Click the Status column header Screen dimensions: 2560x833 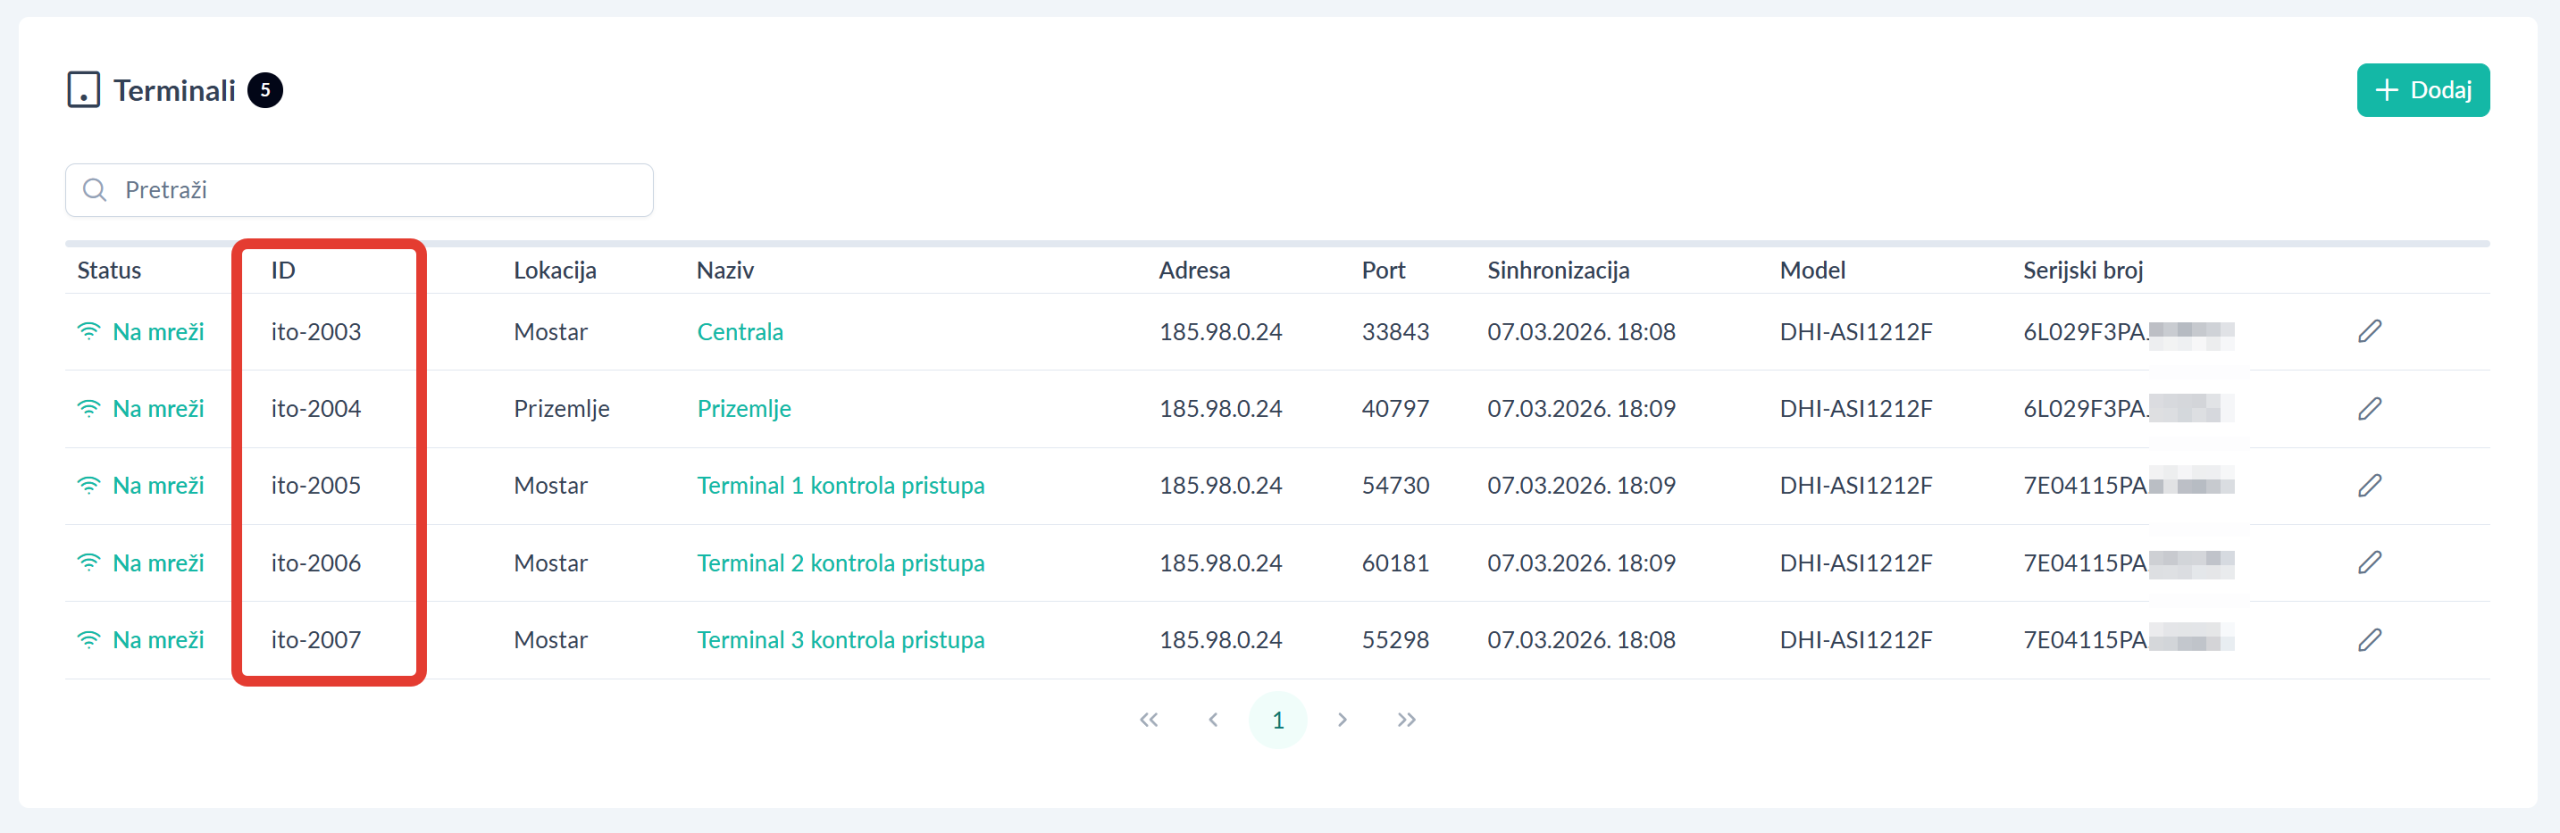tap(109, 270)
